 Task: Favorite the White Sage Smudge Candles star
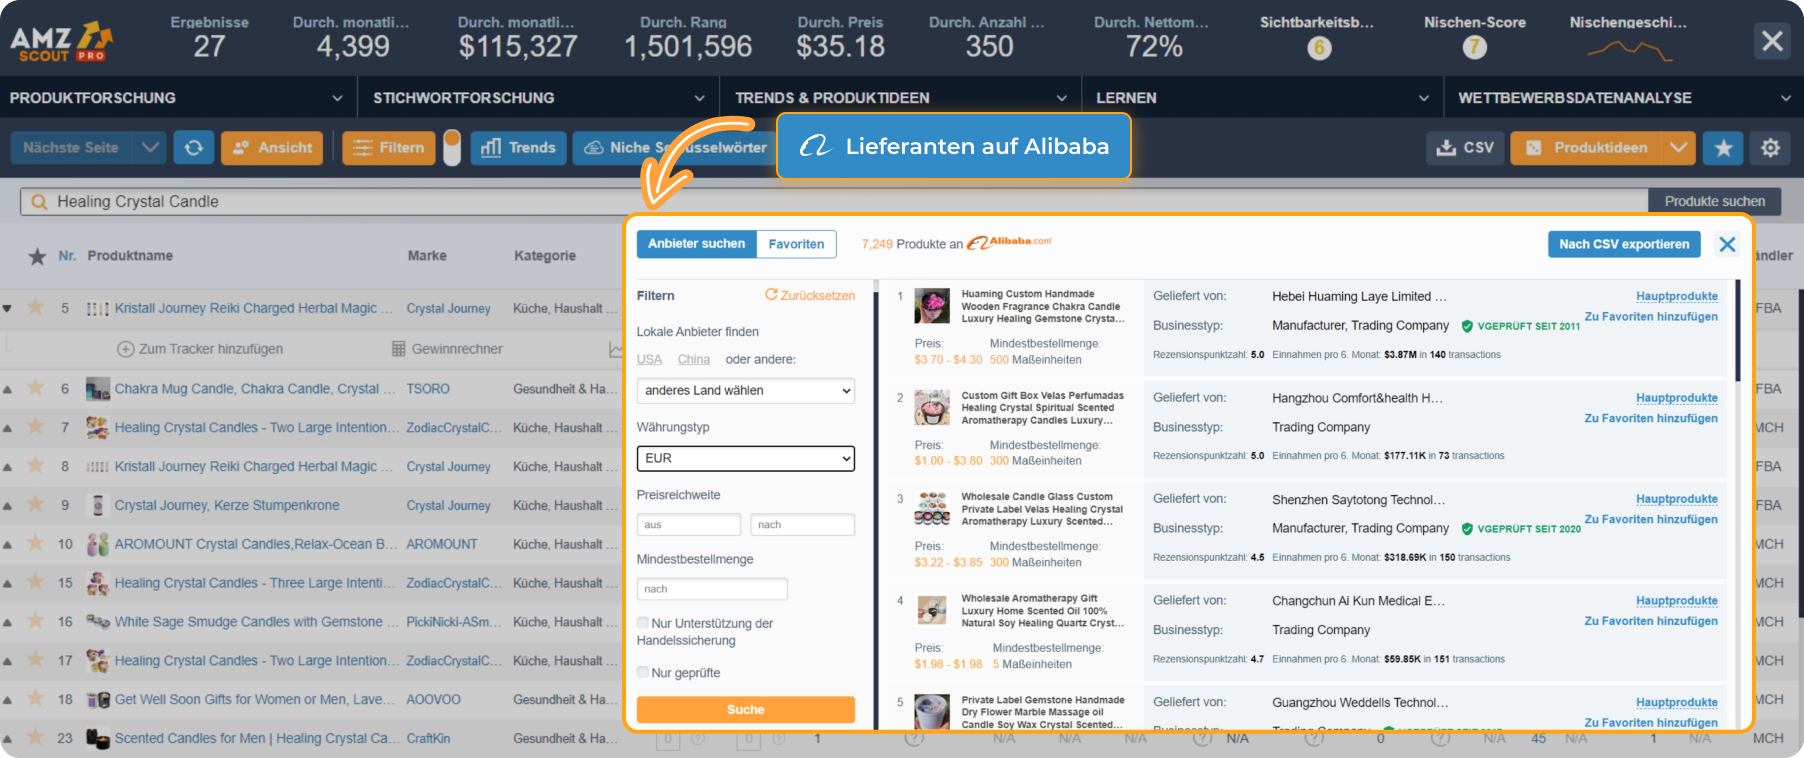(x=35, y=621)
